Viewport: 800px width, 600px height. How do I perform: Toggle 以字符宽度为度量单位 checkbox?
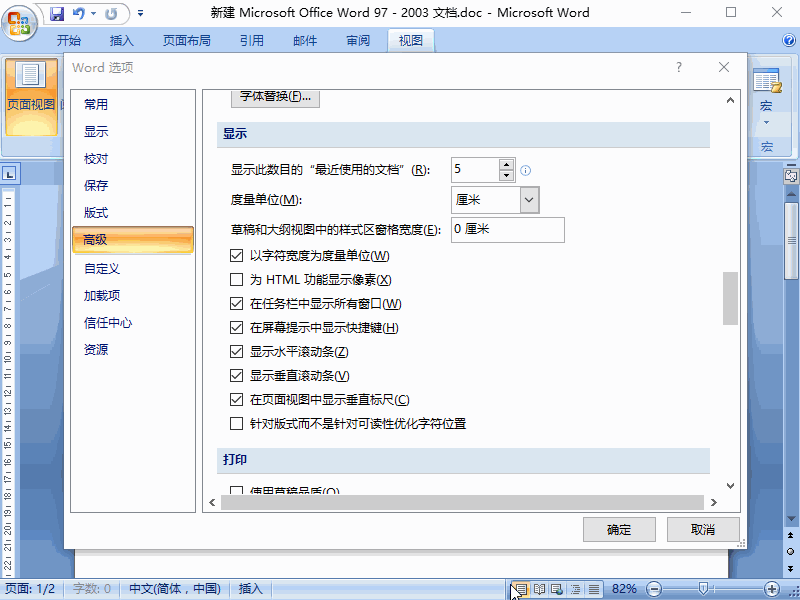(236, 256)
